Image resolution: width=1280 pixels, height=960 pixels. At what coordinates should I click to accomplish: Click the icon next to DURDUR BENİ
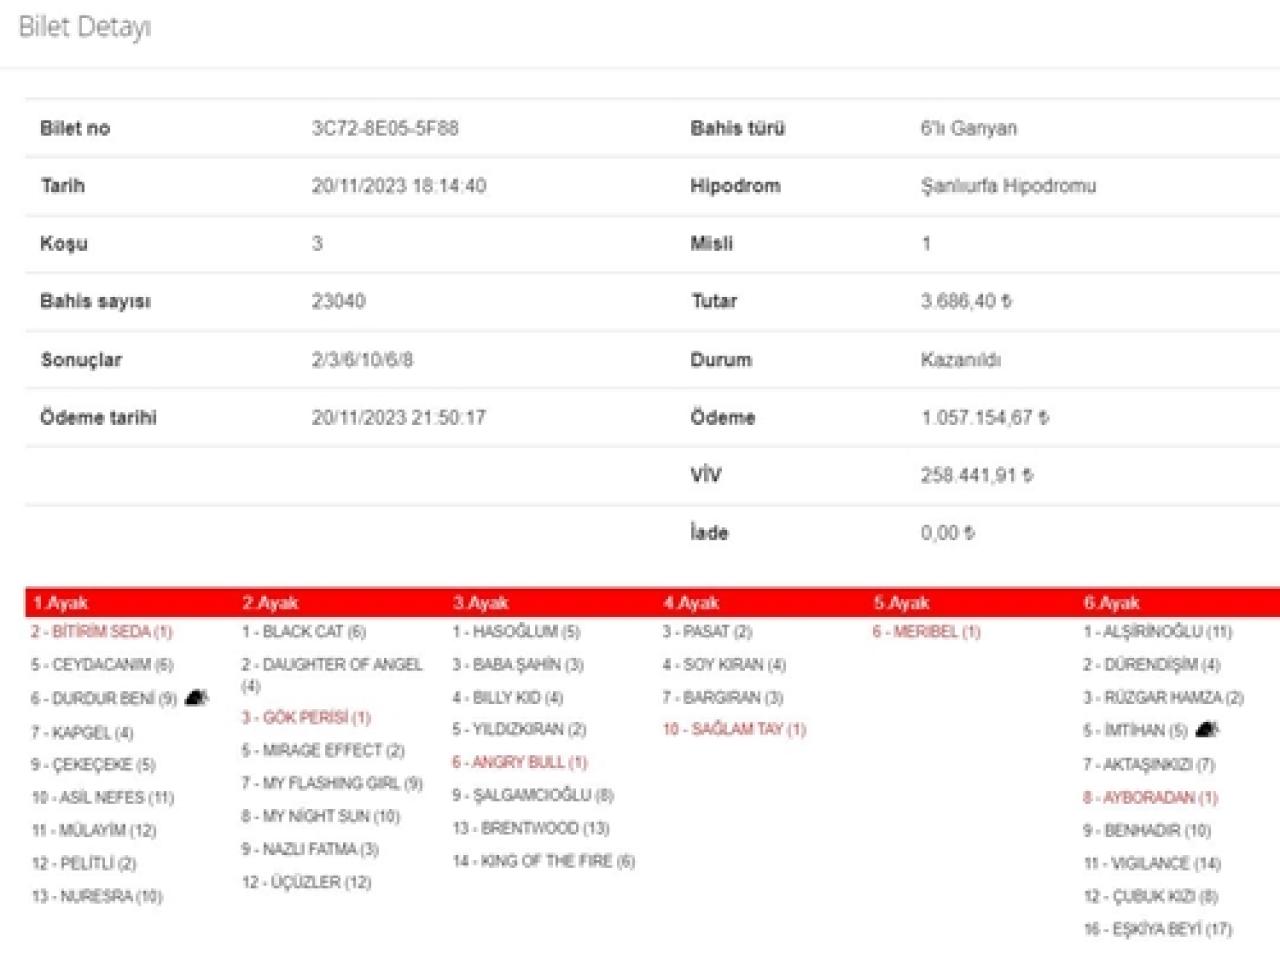tap(197, 698)
